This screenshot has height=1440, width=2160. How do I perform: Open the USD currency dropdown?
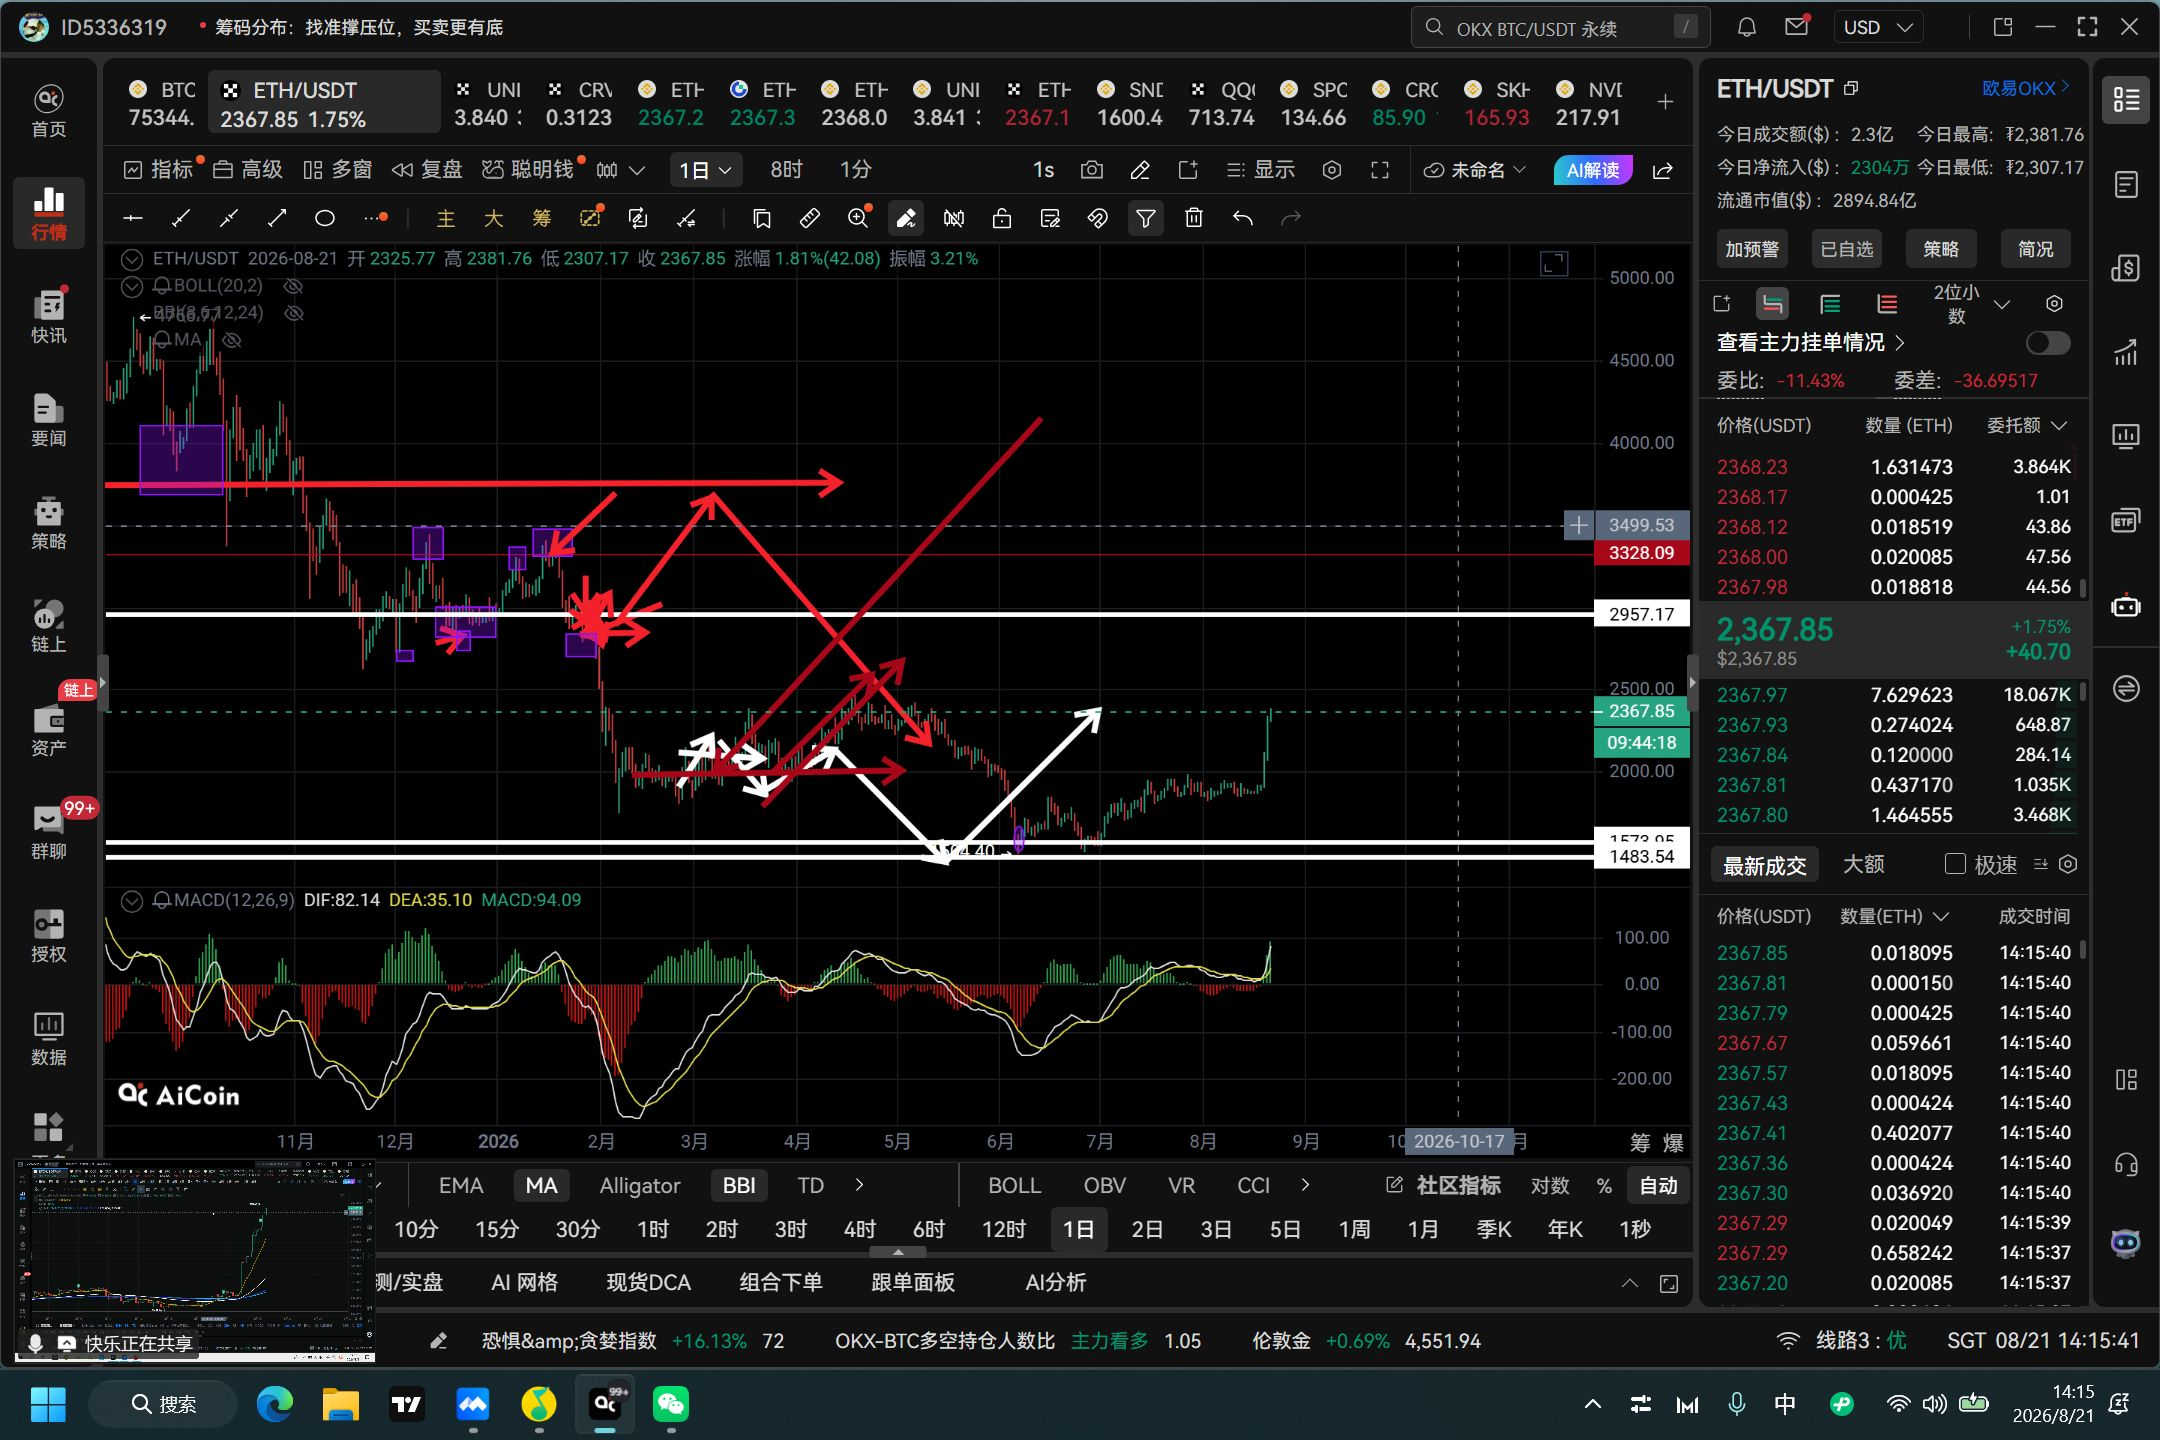[1877, 27]
